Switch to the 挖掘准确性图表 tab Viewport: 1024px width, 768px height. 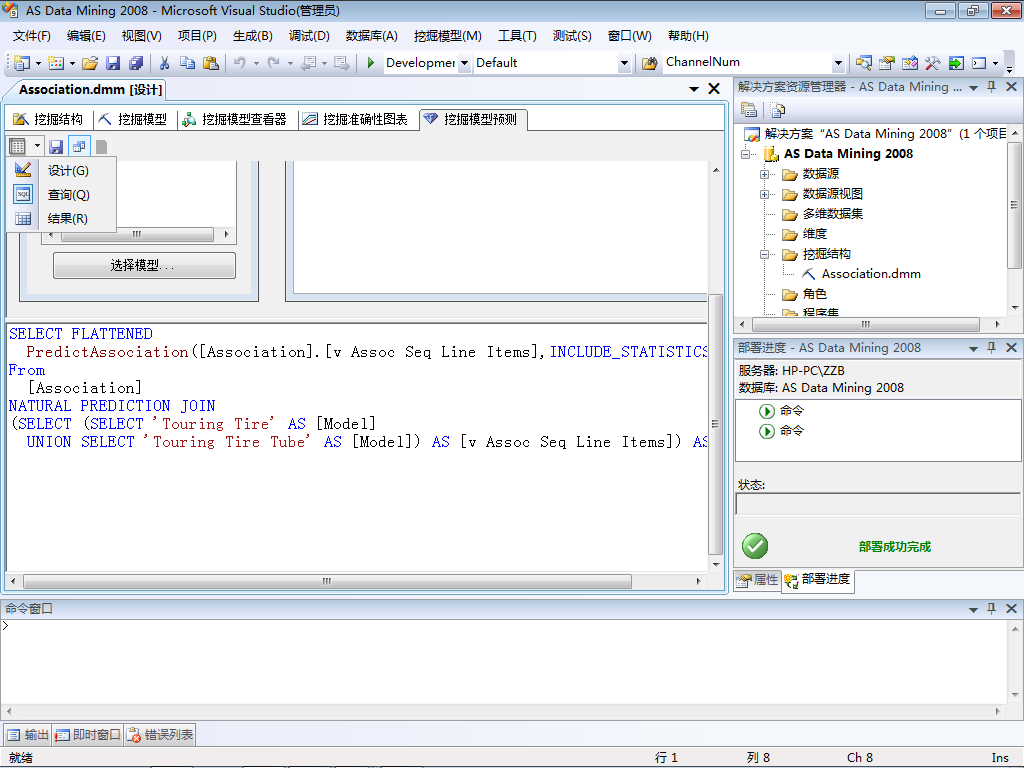click(x=355, y=119)
